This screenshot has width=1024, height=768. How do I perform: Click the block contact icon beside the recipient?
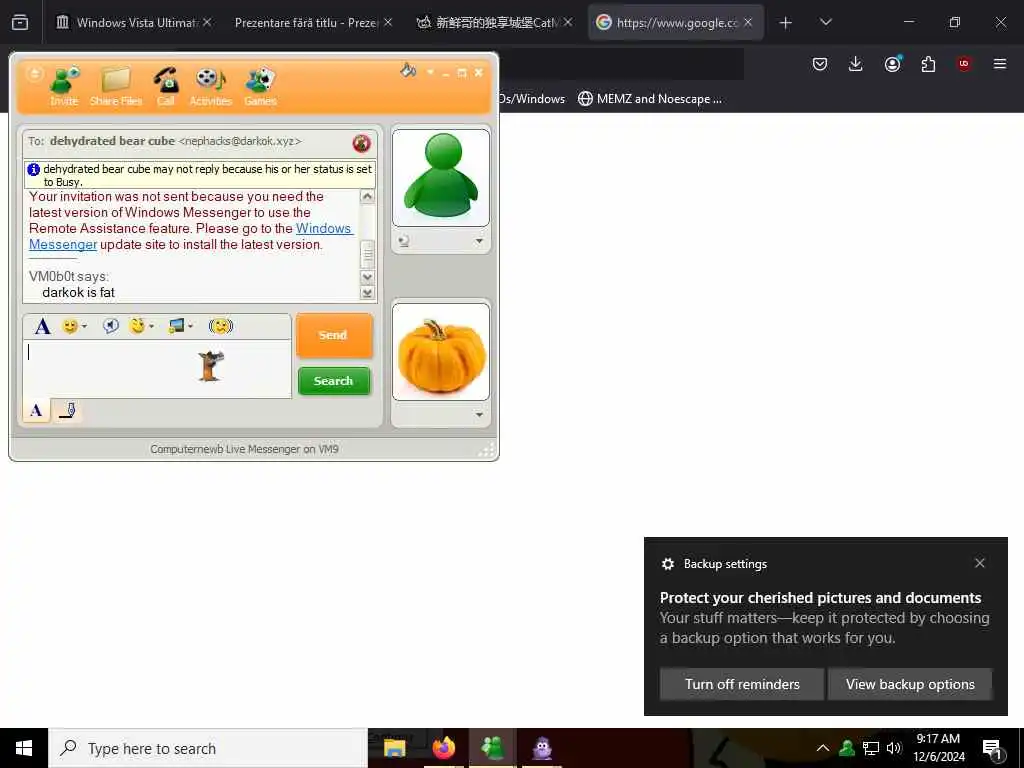point(361,142)
